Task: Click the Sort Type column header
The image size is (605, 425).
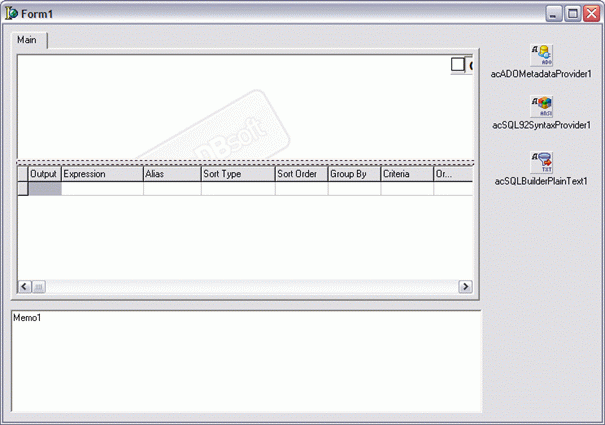Action: [x=238, y=174]
